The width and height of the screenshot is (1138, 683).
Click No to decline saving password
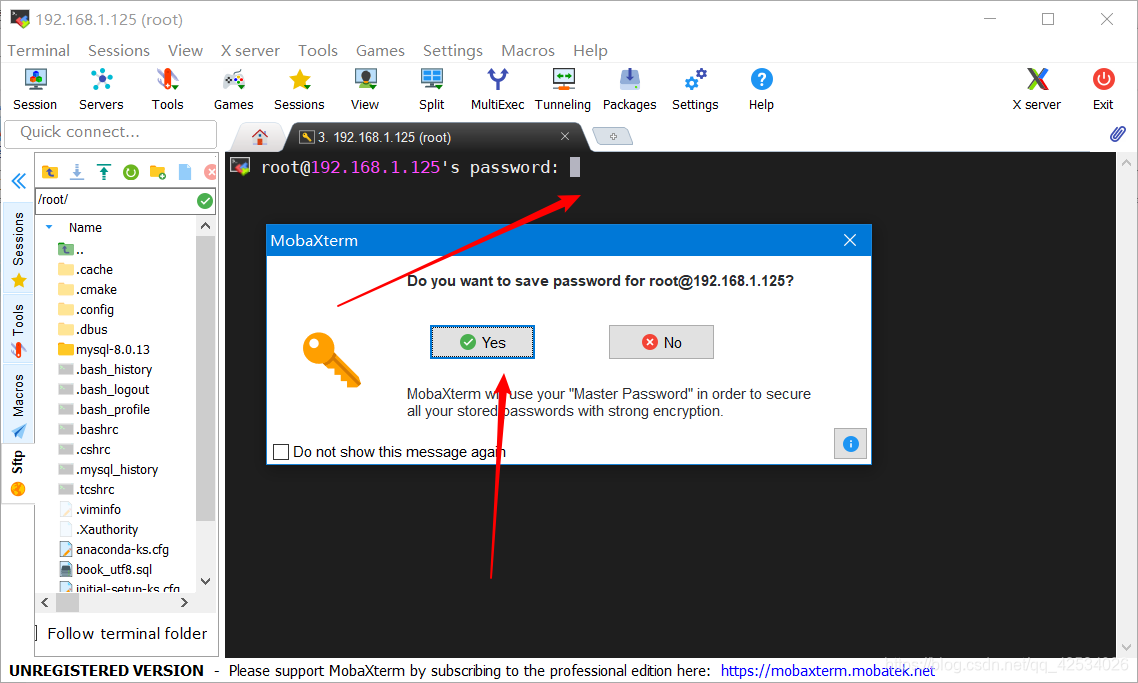click(661, 342)
